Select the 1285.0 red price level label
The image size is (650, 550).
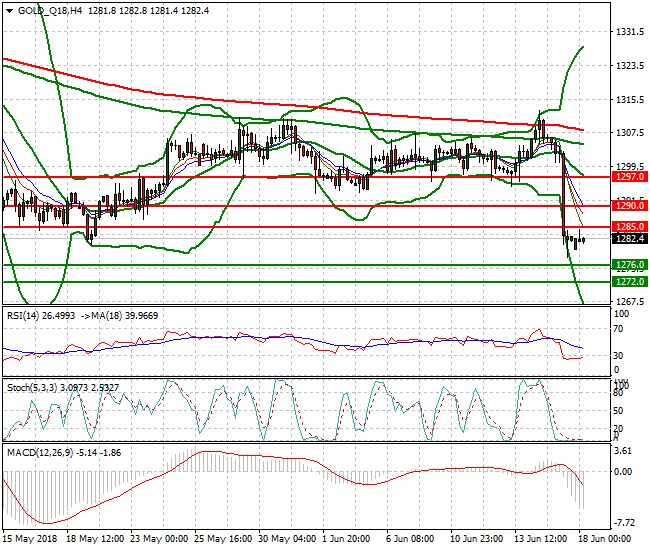click(x=630, y=227)
